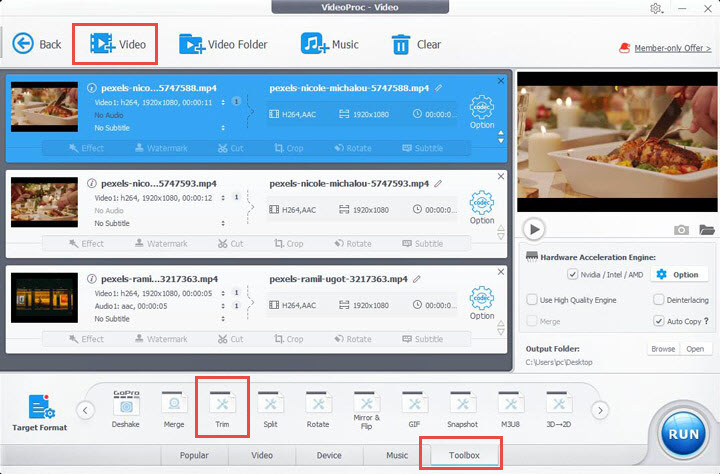Image resolution: width=720 pixels, height=474 pixels.
Task: Select the Merge tool in the toolbox
Action: [x=174, y=409]
